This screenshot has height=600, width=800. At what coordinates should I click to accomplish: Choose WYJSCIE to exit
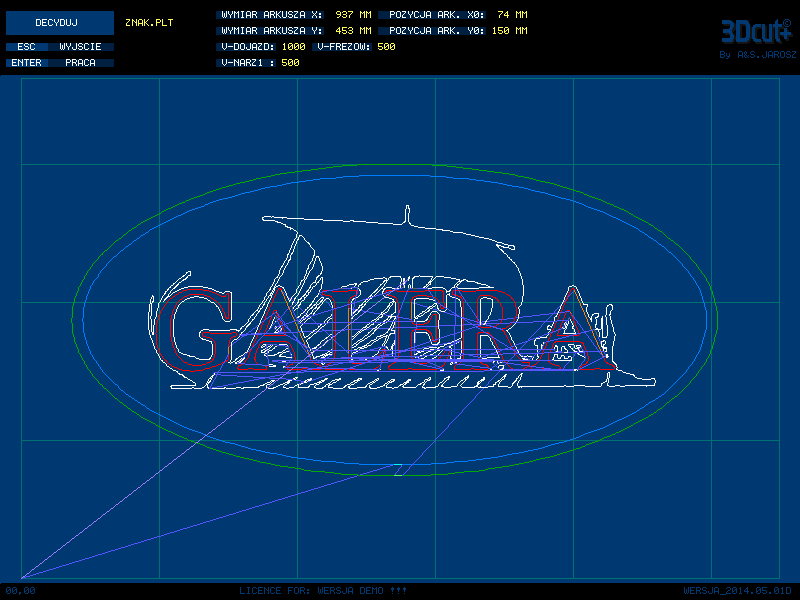tap(81, 47)
